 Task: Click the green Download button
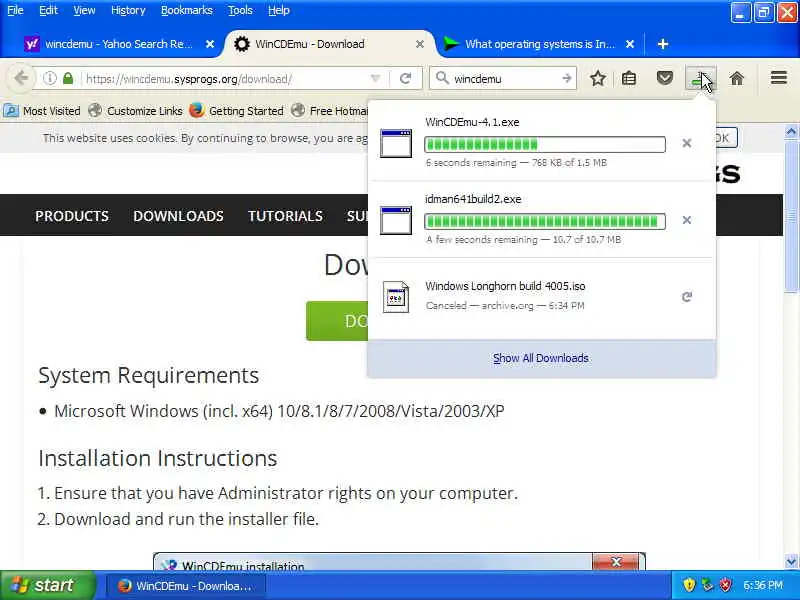point(337,321)
